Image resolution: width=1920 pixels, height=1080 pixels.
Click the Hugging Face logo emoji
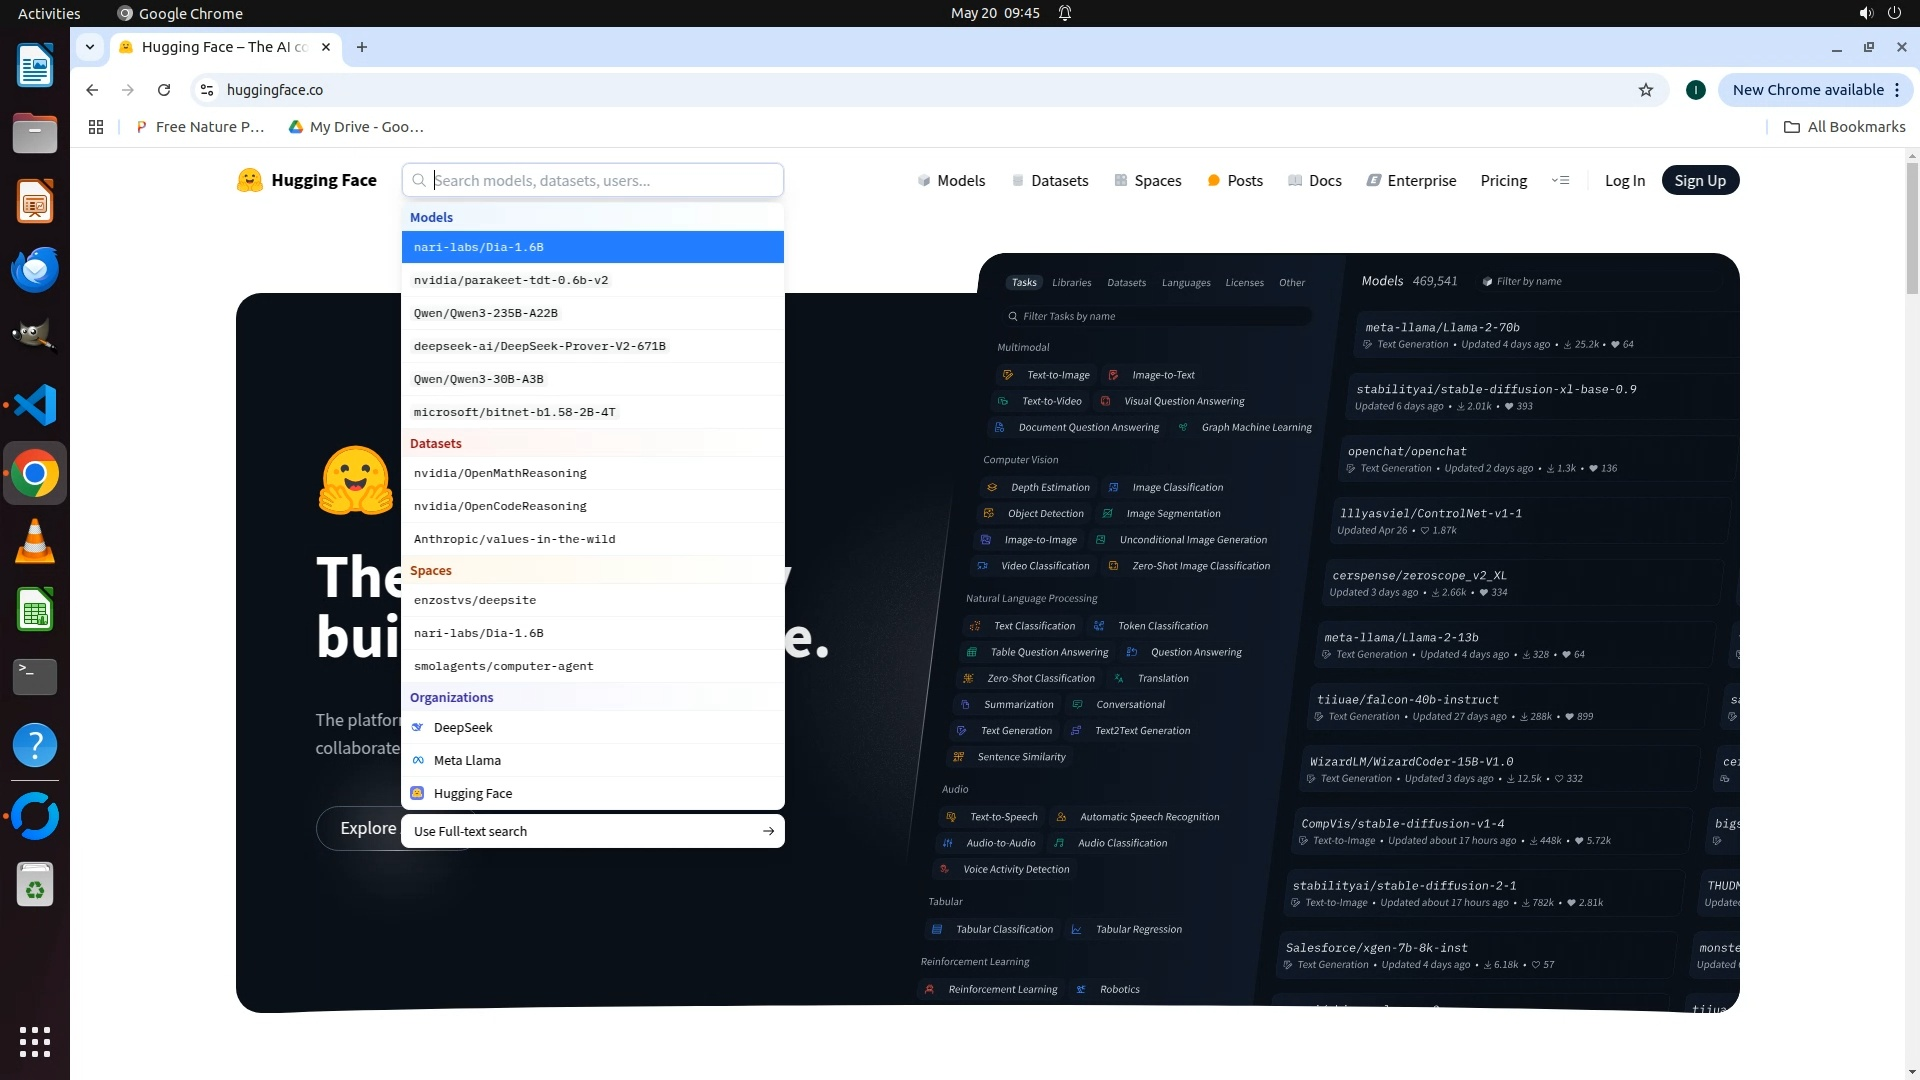point(249,180)
